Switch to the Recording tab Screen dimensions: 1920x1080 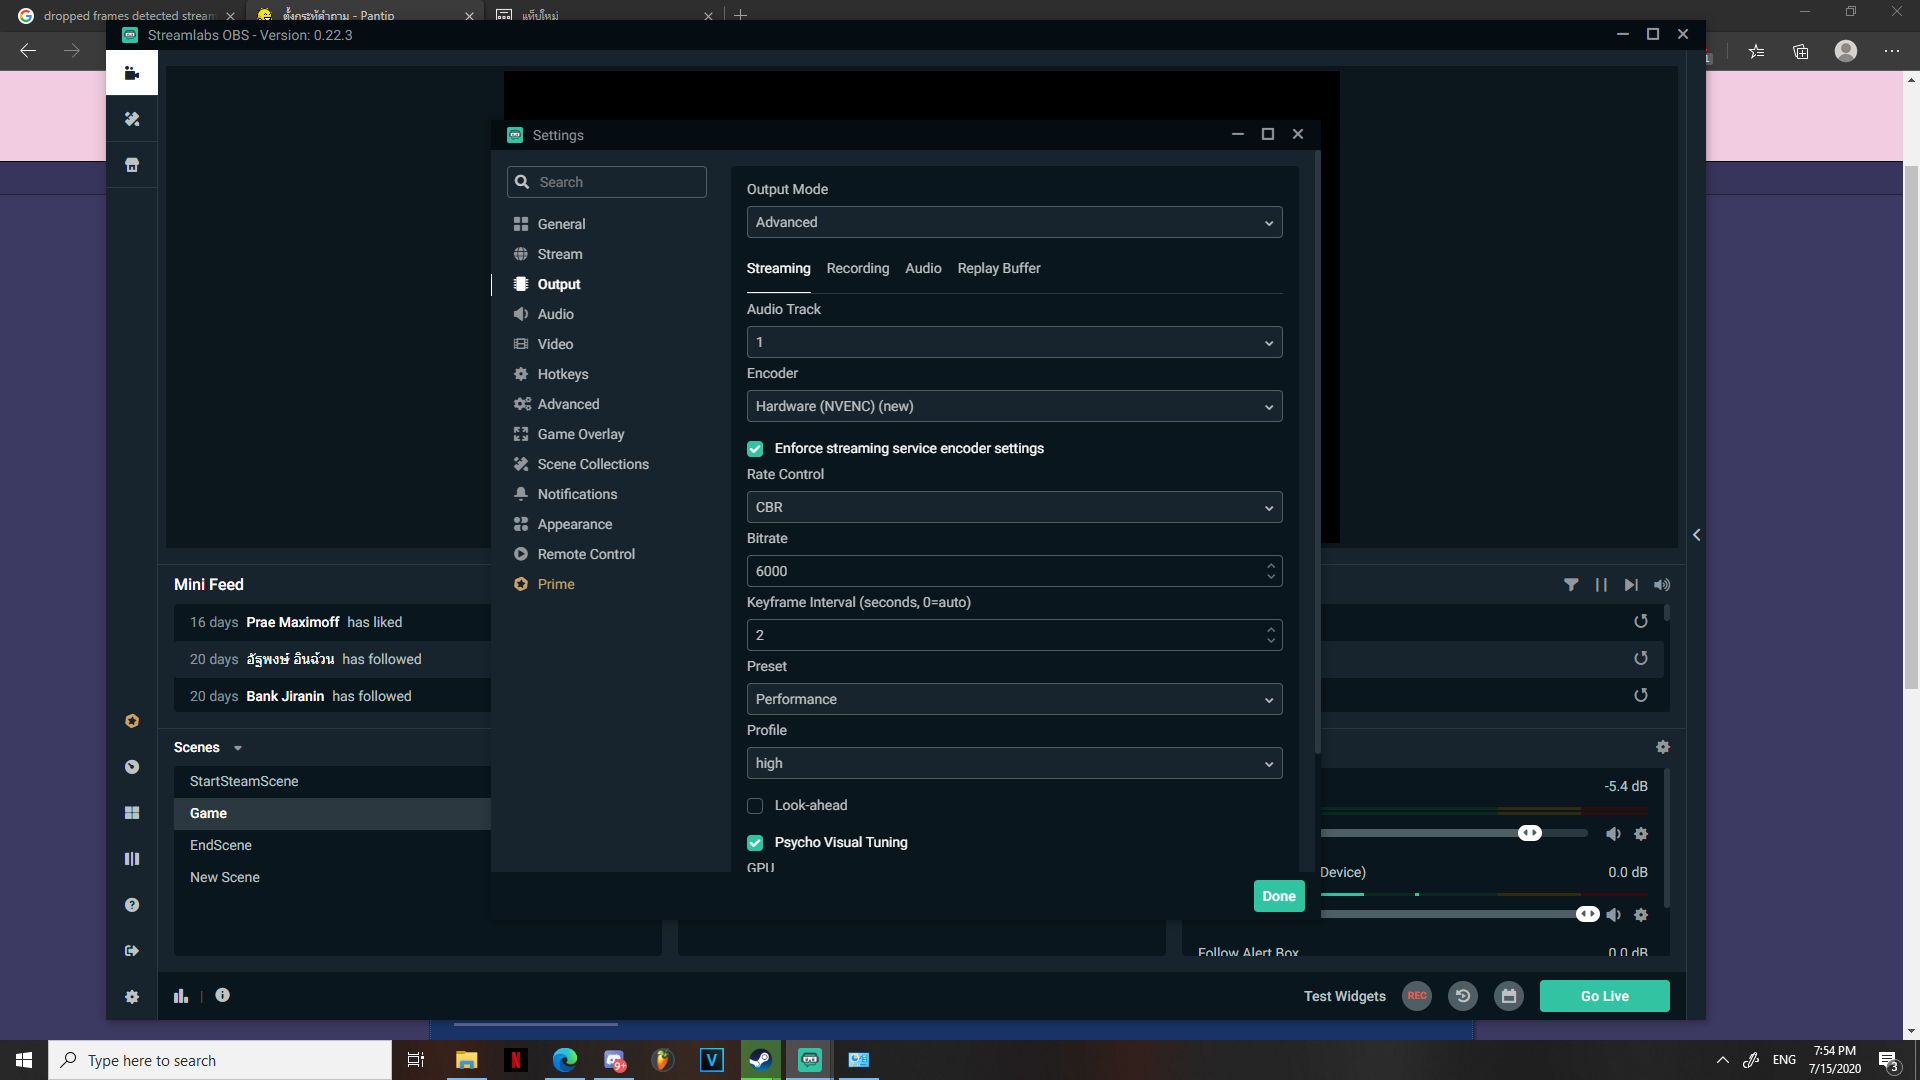point(857,268)
